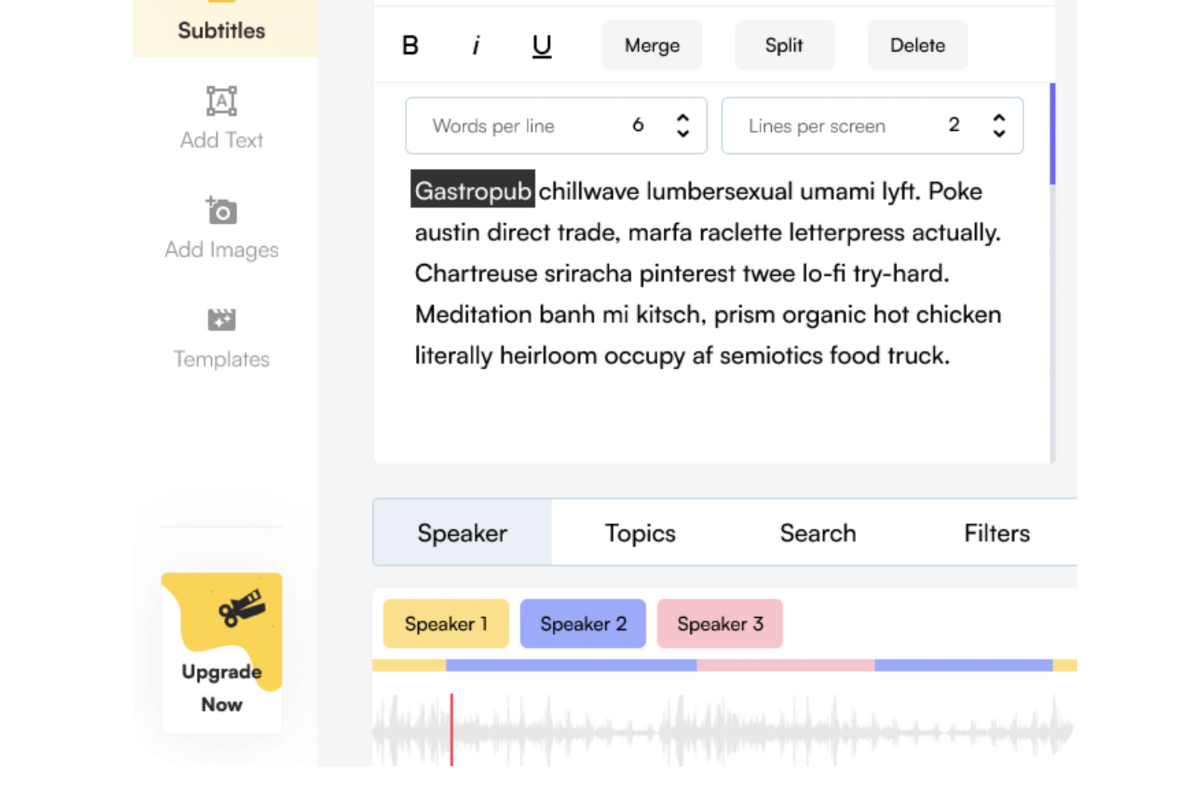
Task: Click the Add Text icon
Action: tap(222, 101)
